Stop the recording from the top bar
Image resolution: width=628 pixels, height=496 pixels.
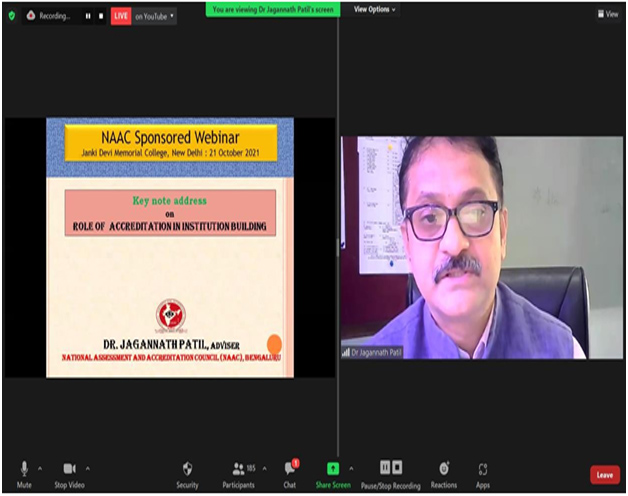point(101,16)
